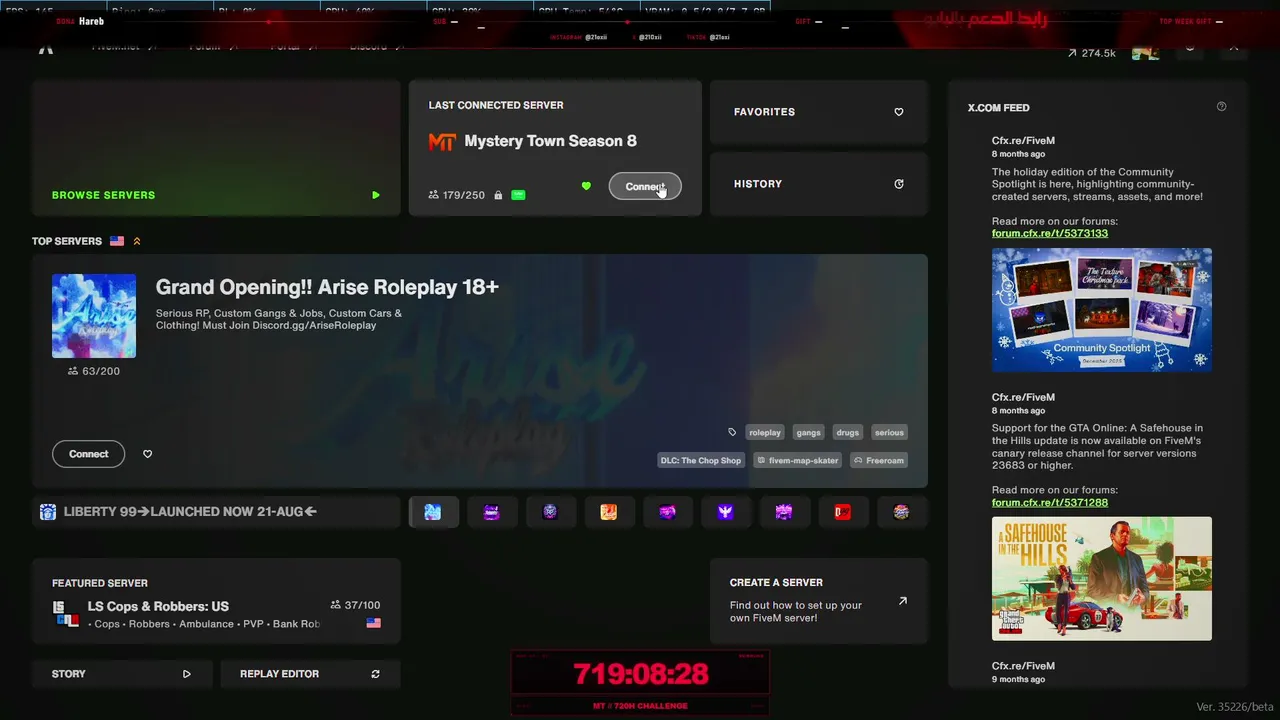Launch Story mode
Image resolution: width=1280 pixels, height=720 pixels.
click(121, 674)
